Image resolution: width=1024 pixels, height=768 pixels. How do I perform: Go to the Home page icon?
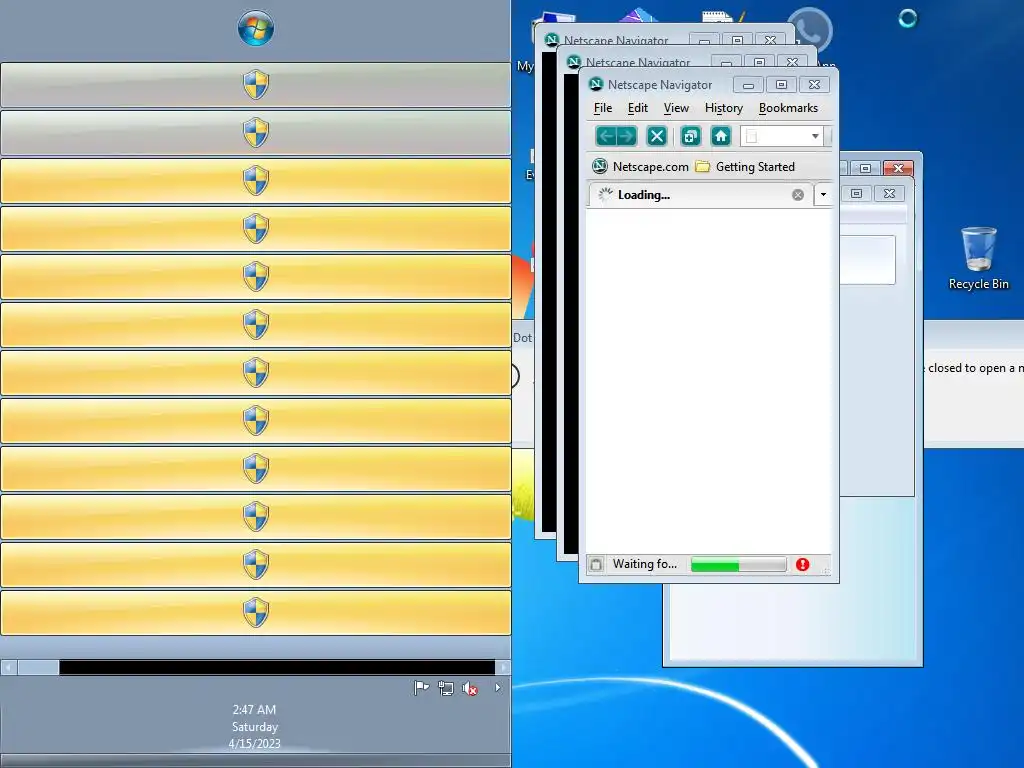click(720, 136)
